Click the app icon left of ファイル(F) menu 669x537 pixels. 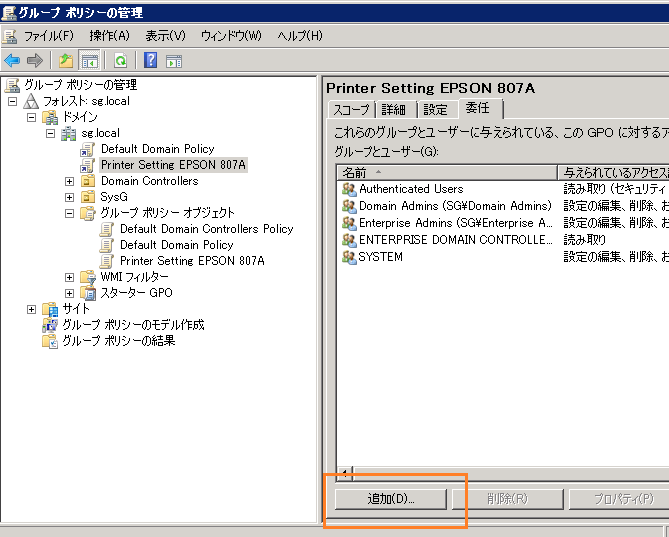(x=9, y=36)
